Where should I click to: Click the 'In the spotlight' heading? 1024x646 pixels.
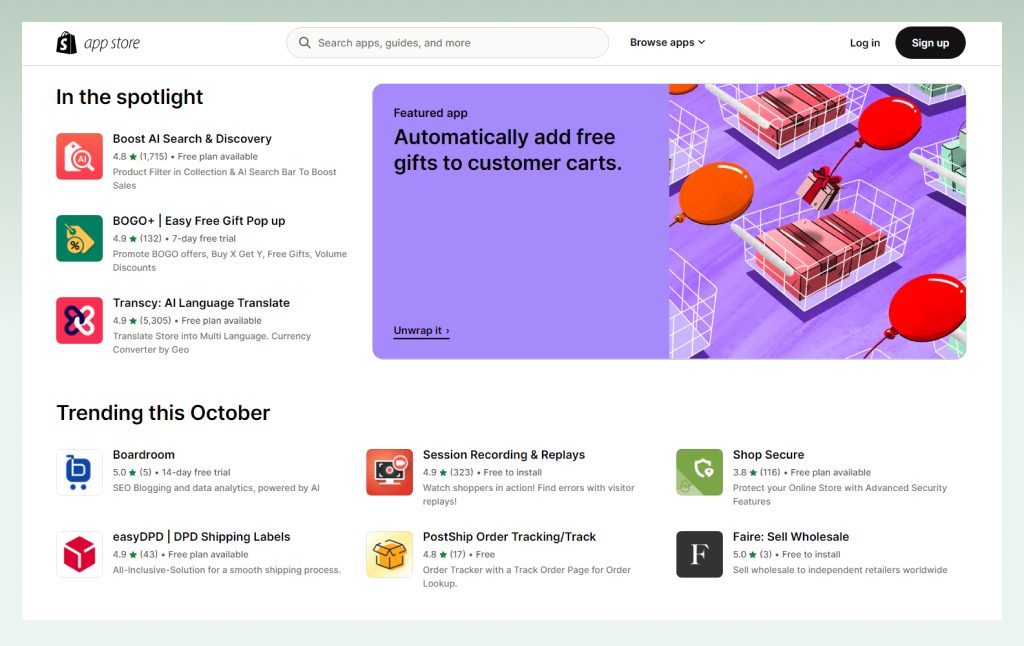pyautogui.click(x=129, y=97)
